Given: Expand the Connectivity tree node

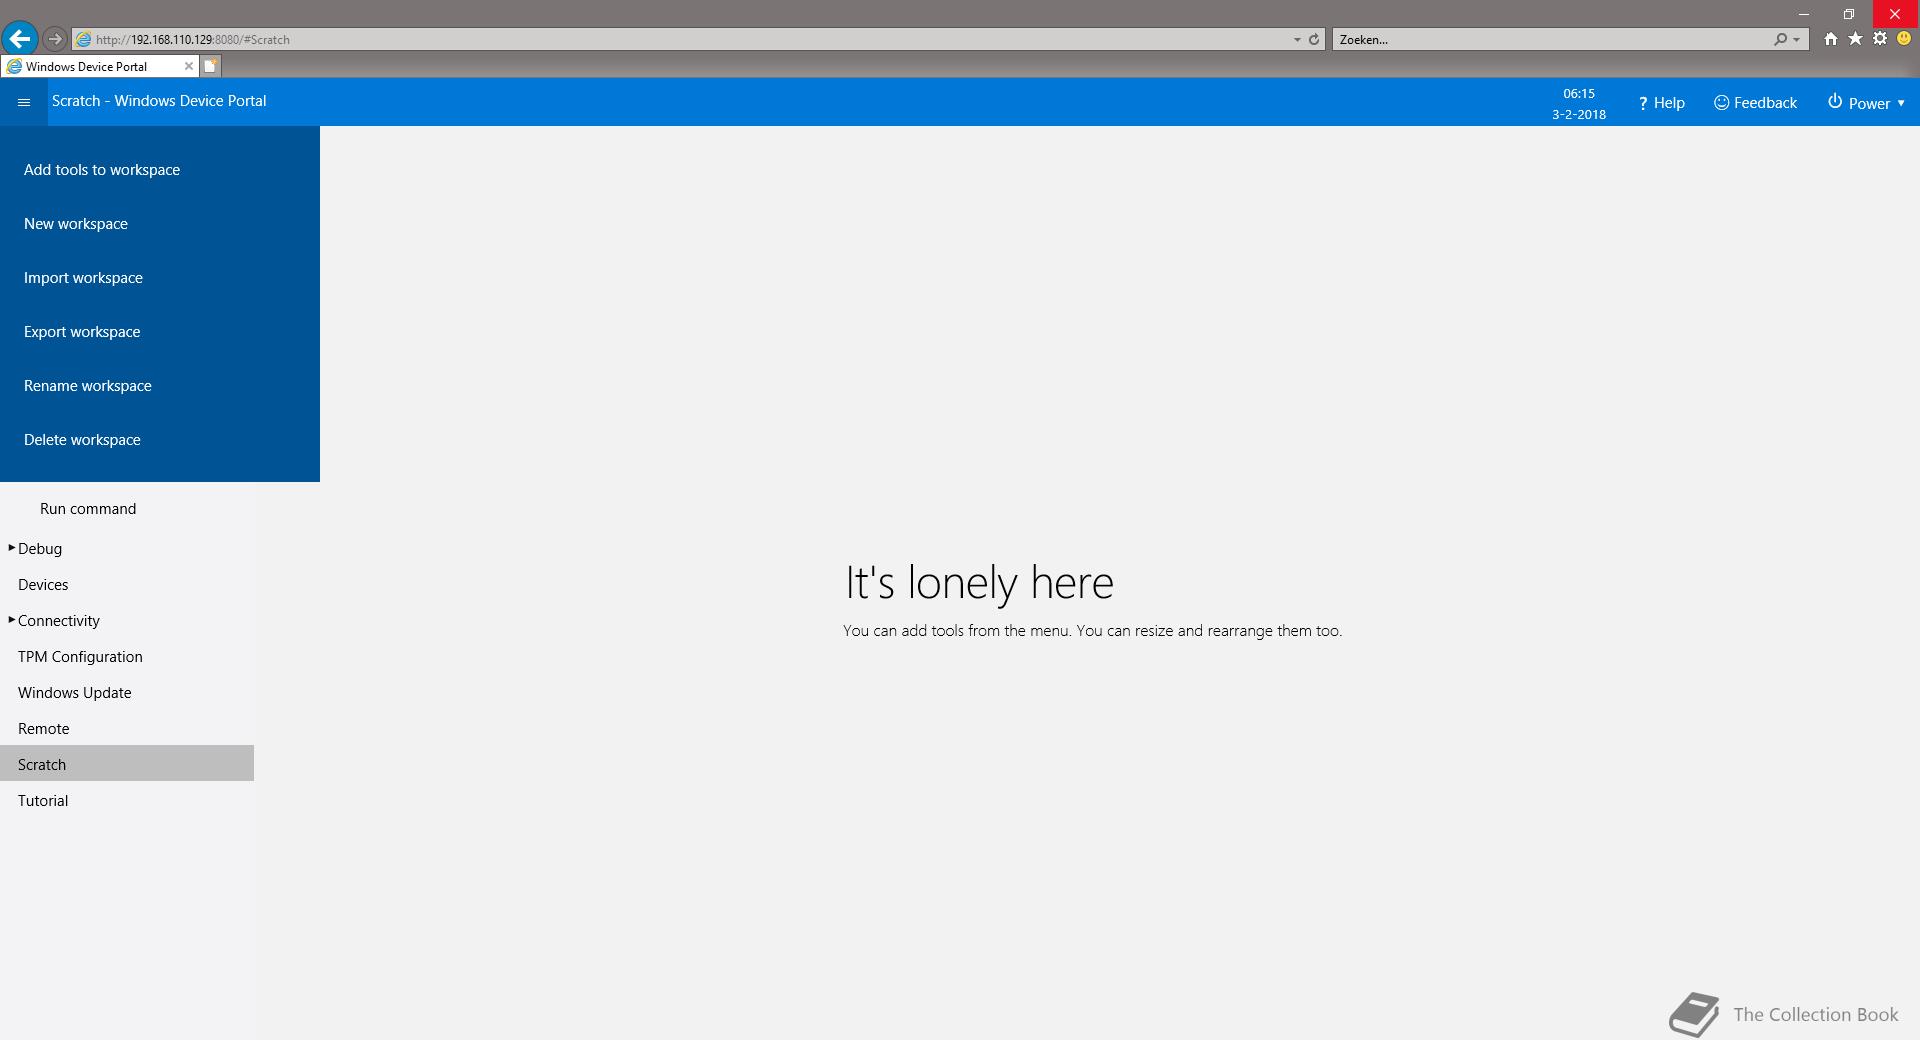Looking at the screenshot, I should coord(11,620).
